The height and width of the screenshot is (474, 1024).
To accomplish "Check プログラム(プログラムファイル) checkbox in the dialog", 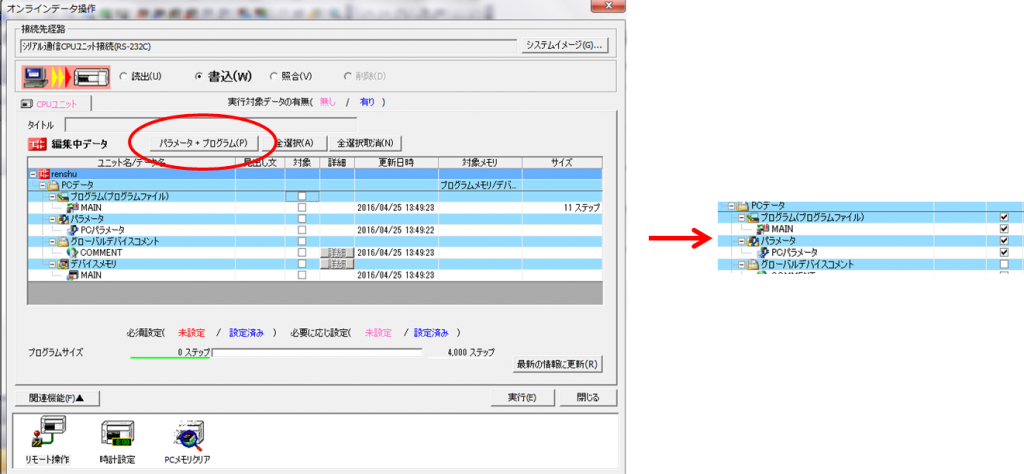I will (x=302, y=197).
